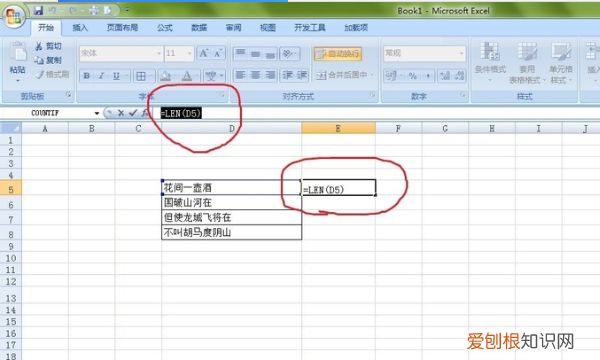
Task: Apply font color to text
Action: pyautogui.click(x=187, y=76)
